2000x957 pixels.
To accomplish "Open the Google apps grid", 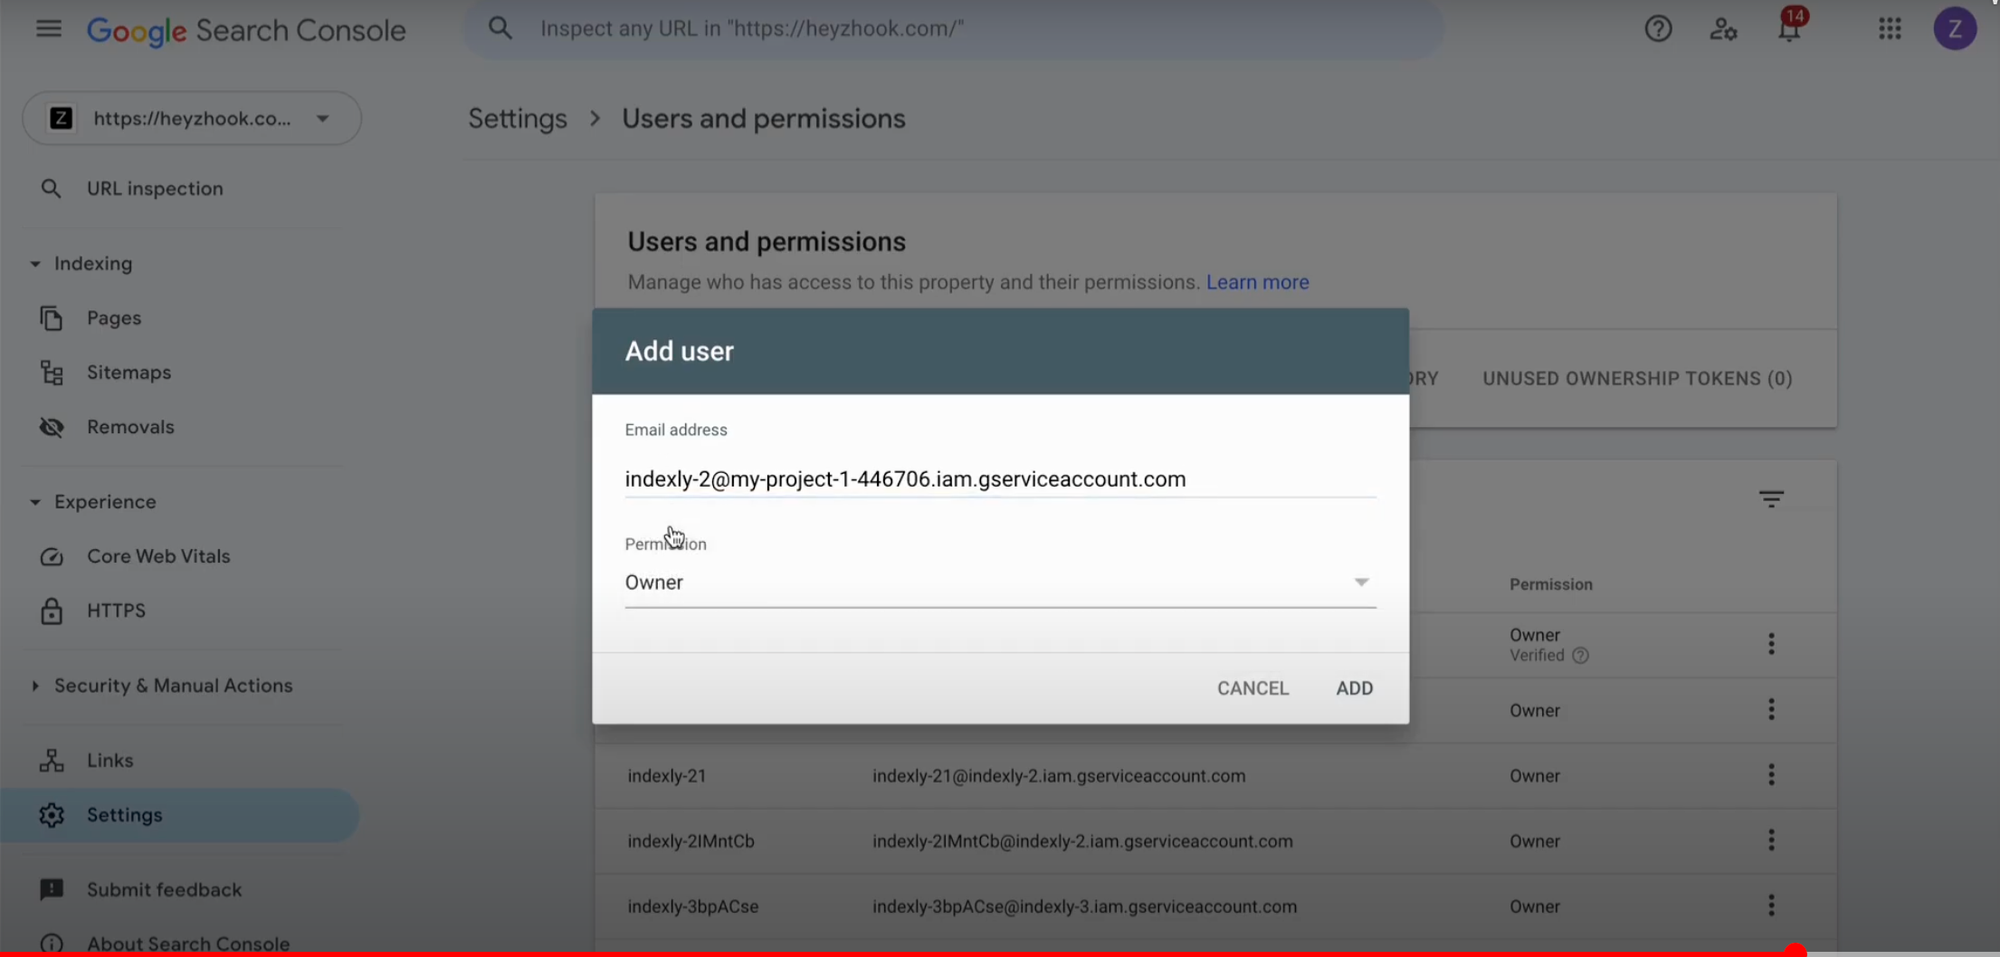I will pyautogui.click(x=1889, y=29).
